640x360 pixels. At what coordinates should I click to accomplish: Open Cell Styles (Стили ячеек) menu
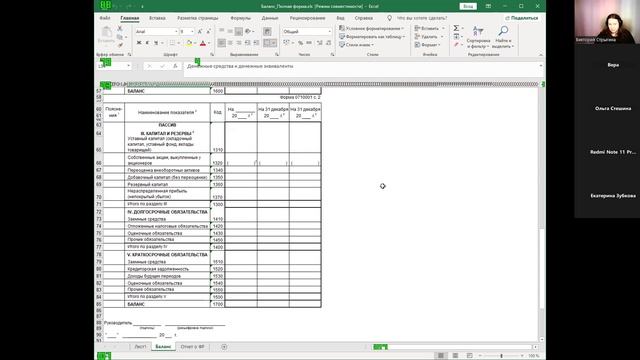356,44
